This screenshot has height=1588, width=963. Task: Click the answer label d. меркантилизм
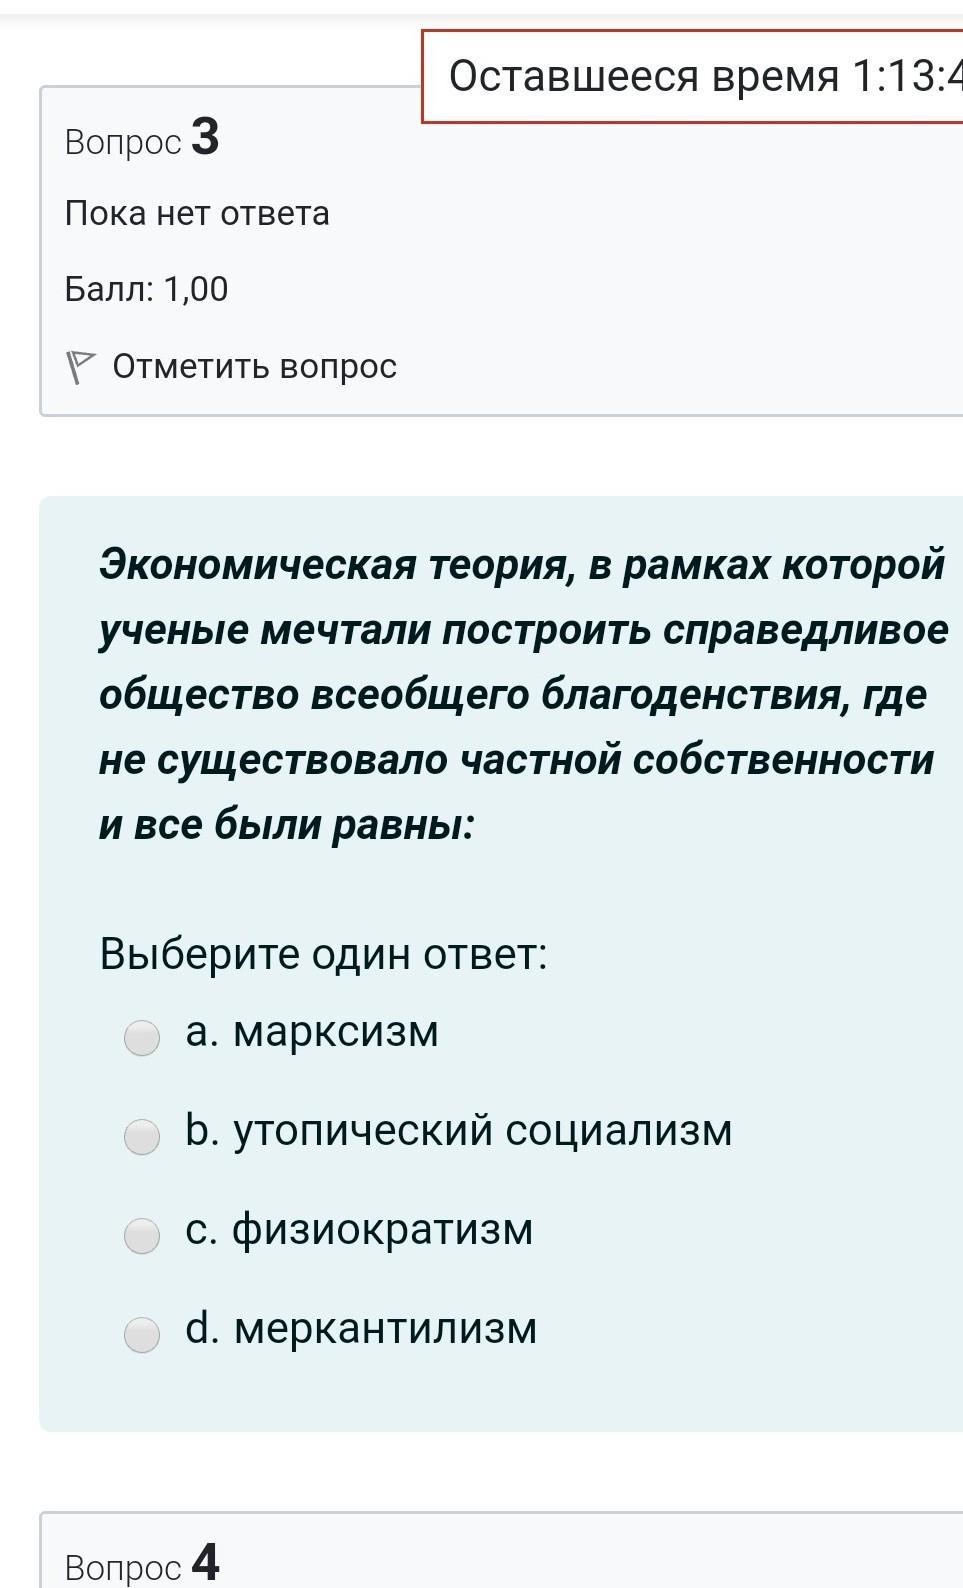[x=361, y=1328]
